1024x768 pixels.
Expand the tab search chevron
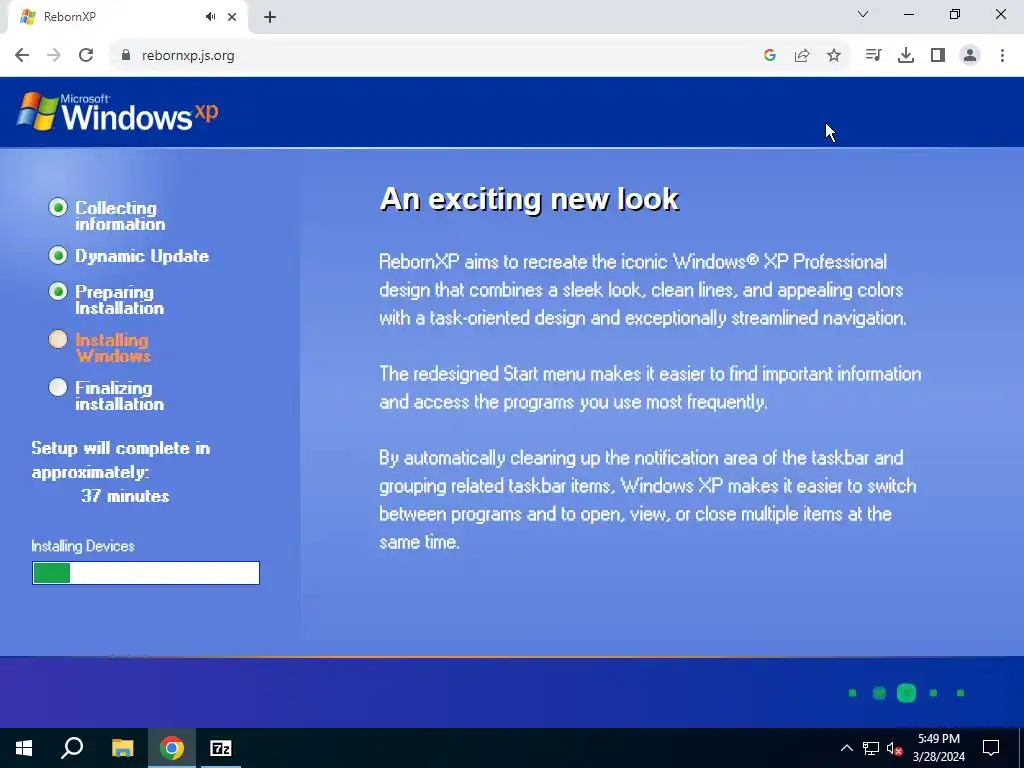863,14
